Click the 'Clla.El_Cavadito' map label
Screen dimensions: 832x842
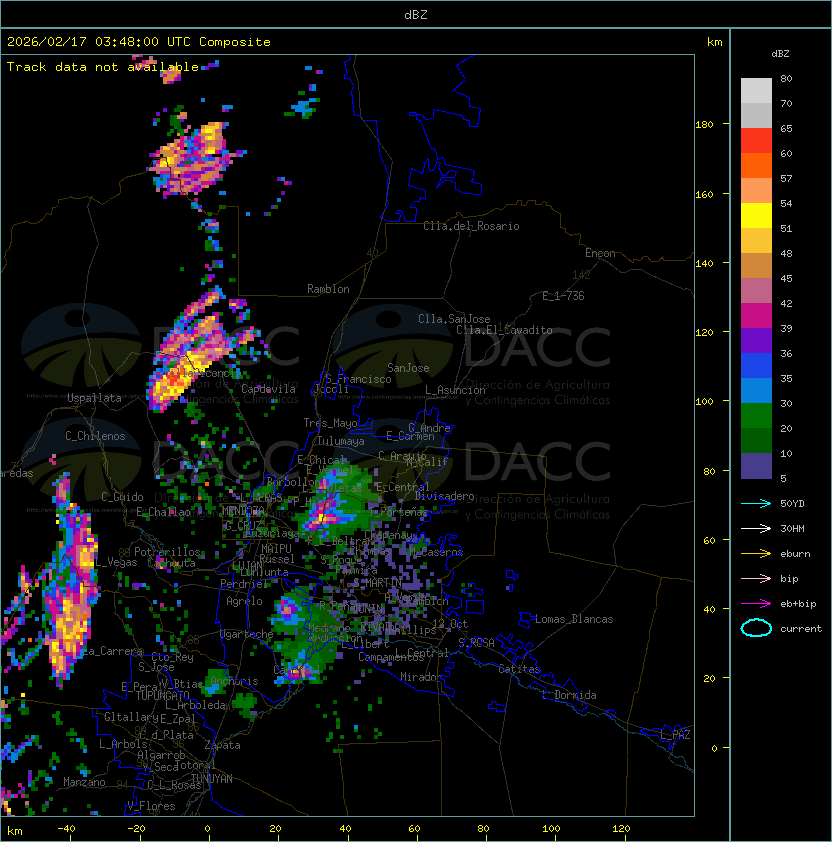tap(504, 330)
